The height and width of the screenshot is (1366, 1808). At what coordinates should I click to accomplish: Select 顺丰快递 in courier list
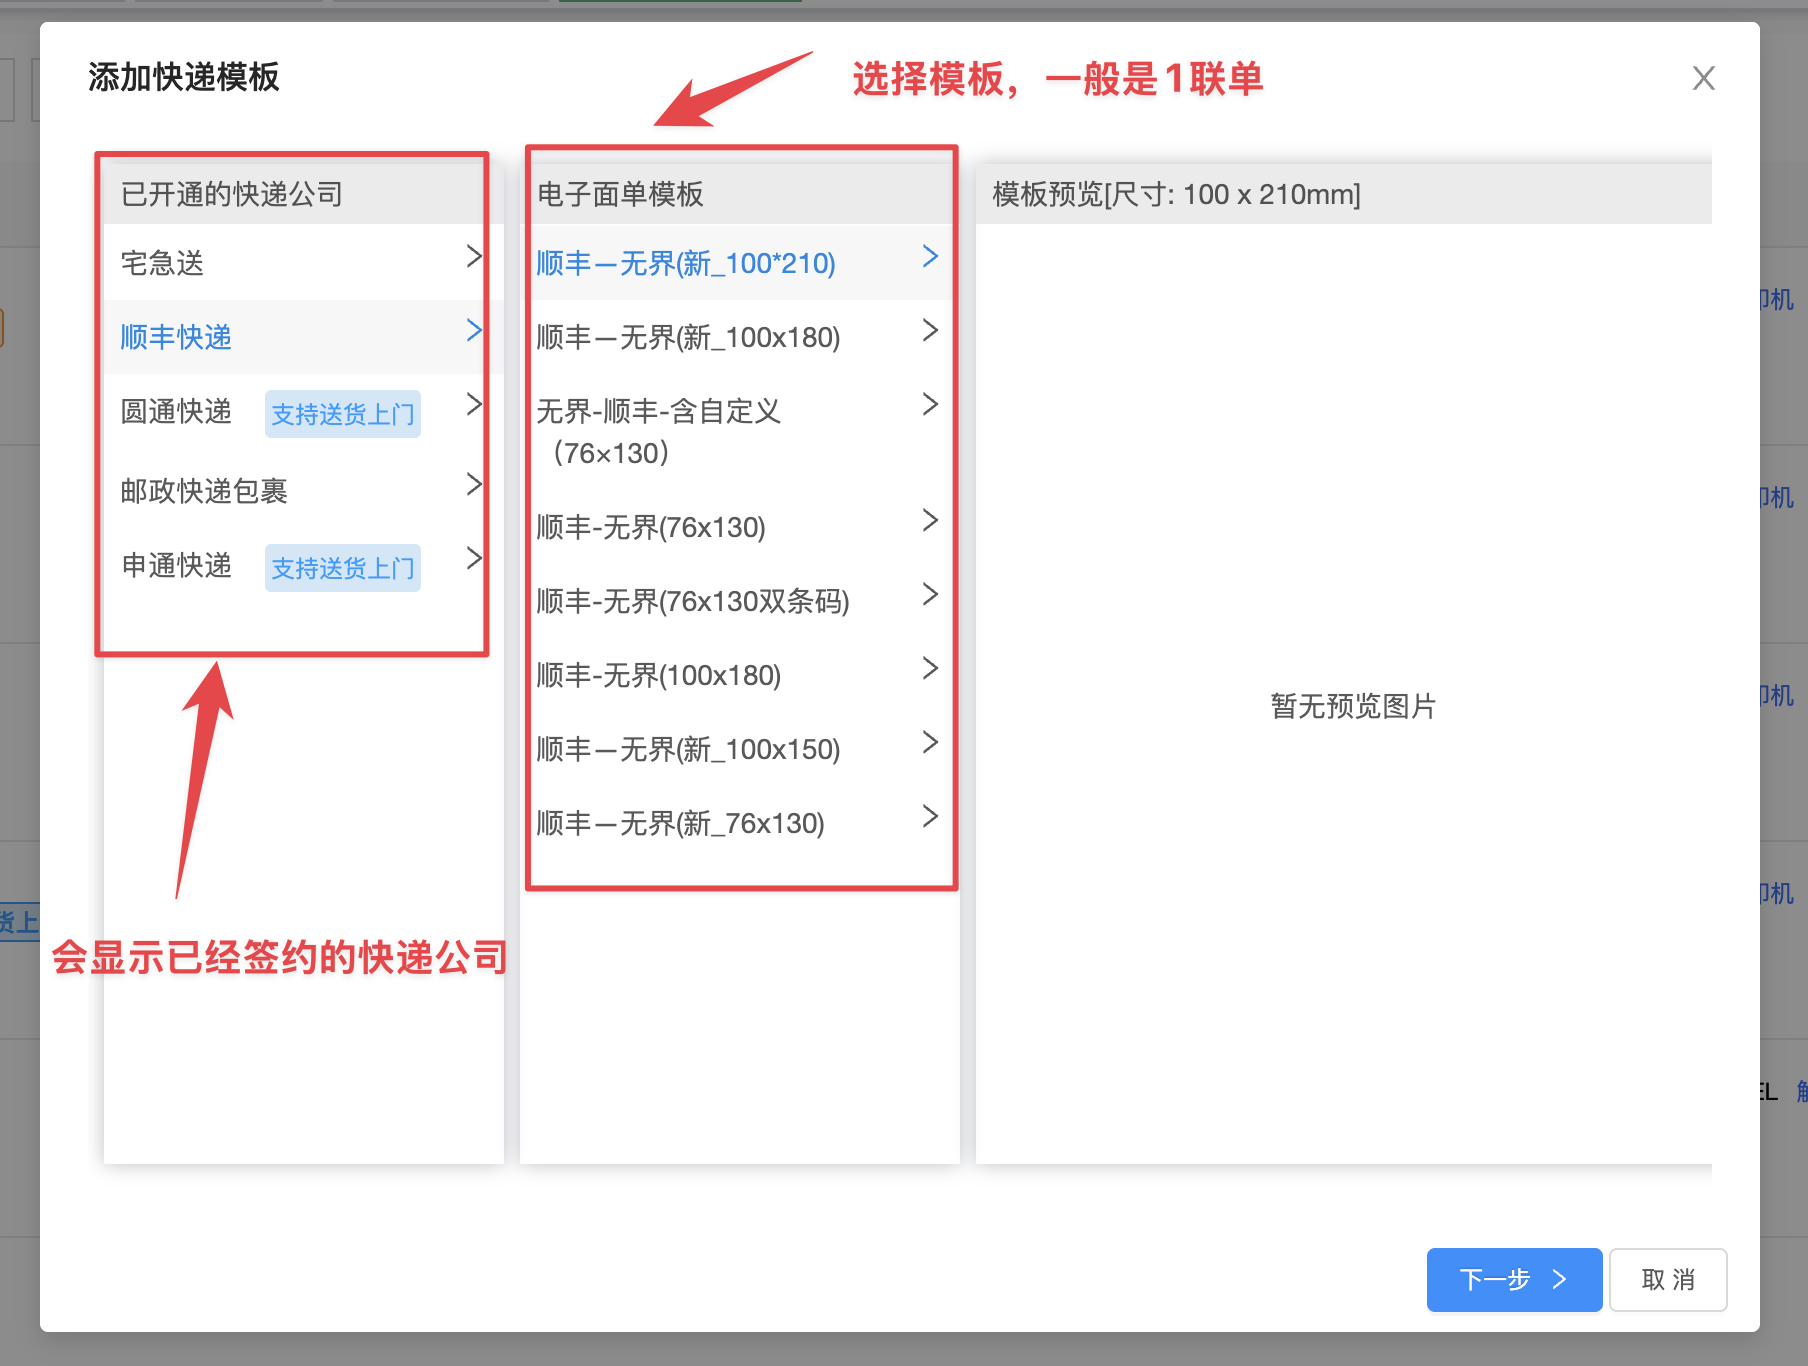click(176, 337)
